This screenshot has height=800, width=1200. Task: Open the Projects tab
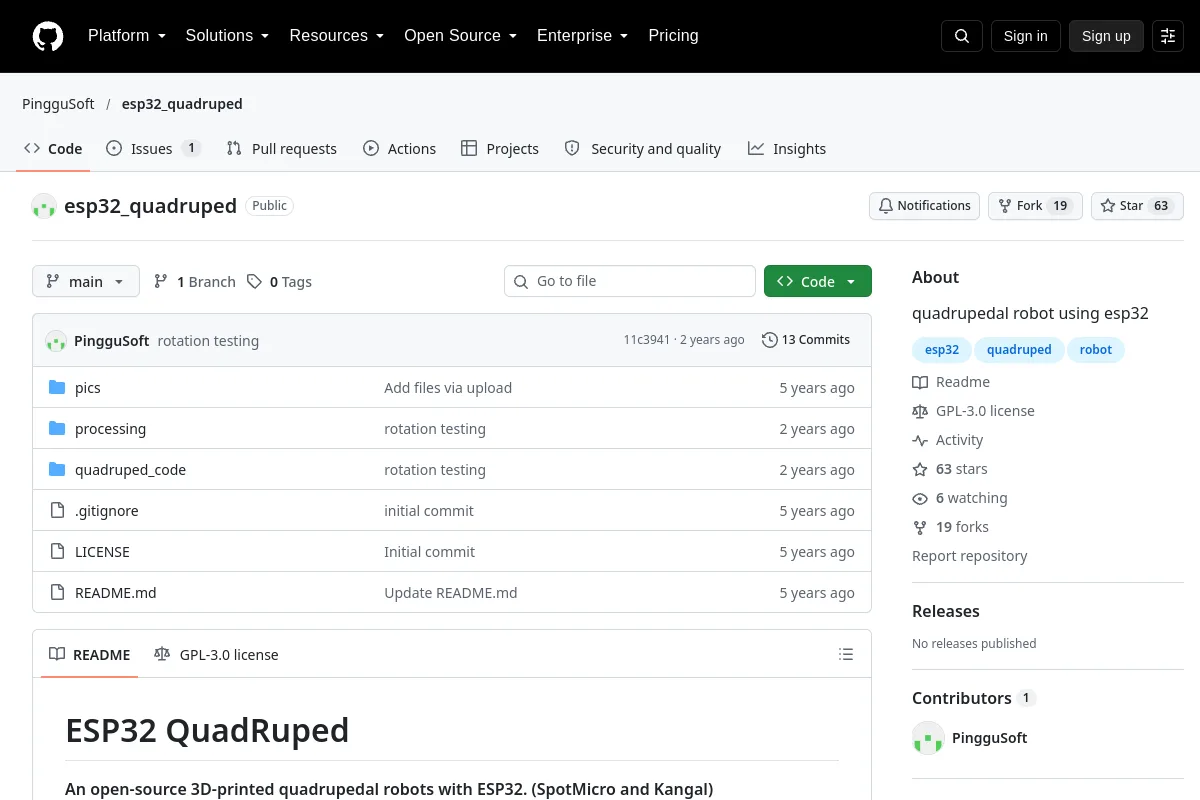[500, 149]
